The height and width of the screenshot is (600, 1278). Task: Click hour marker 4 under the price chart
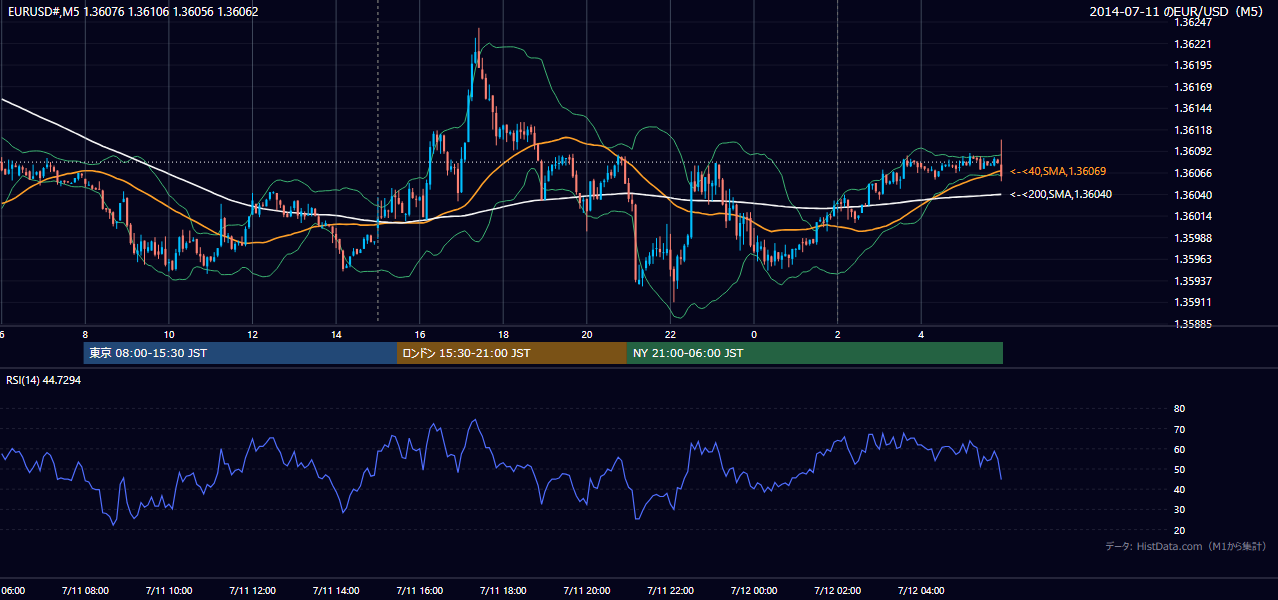[x=921, y=334]
